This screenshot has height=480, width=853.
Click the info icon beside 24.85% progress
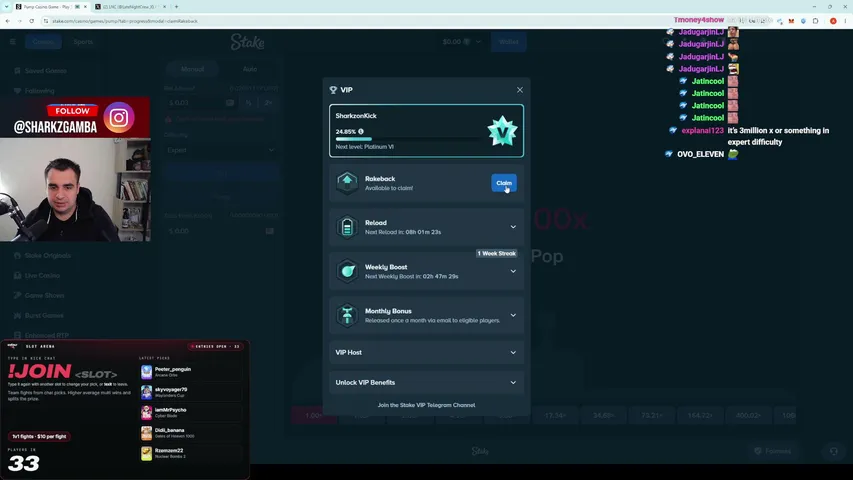pyautogui.click(x=361, y=131)
